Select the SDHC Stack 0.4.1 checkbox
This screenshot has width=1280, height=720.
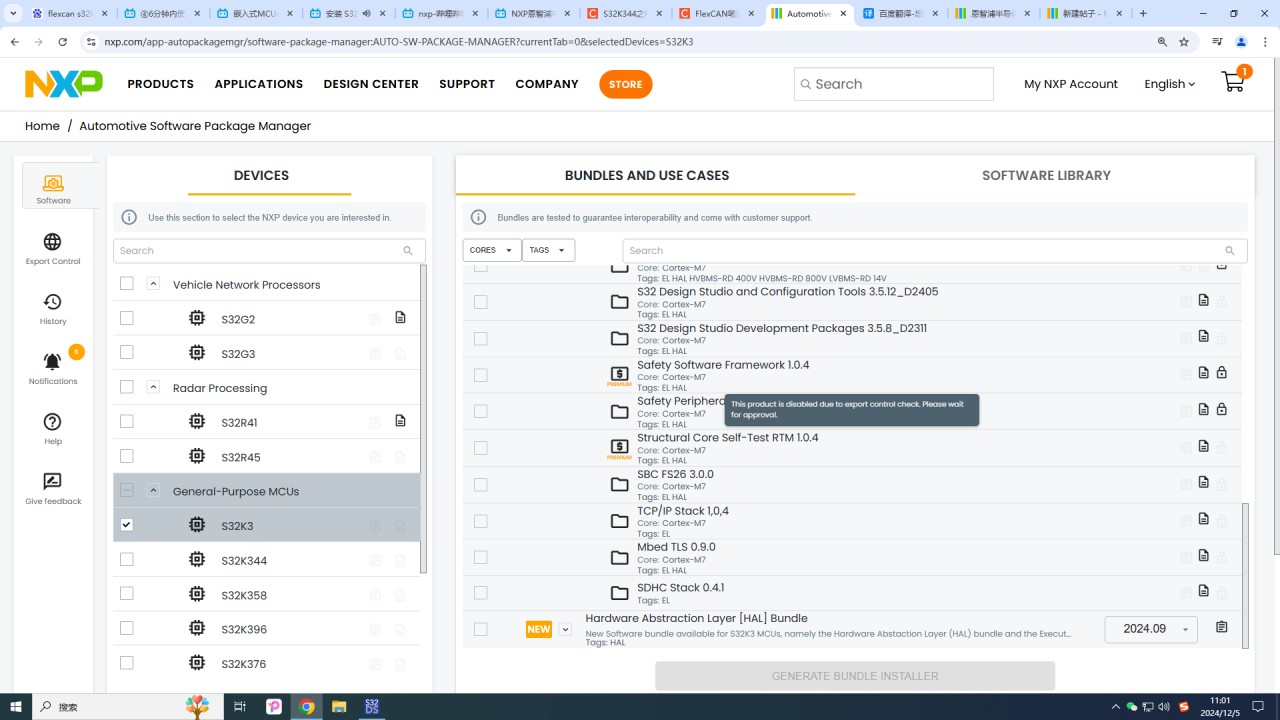480,592
